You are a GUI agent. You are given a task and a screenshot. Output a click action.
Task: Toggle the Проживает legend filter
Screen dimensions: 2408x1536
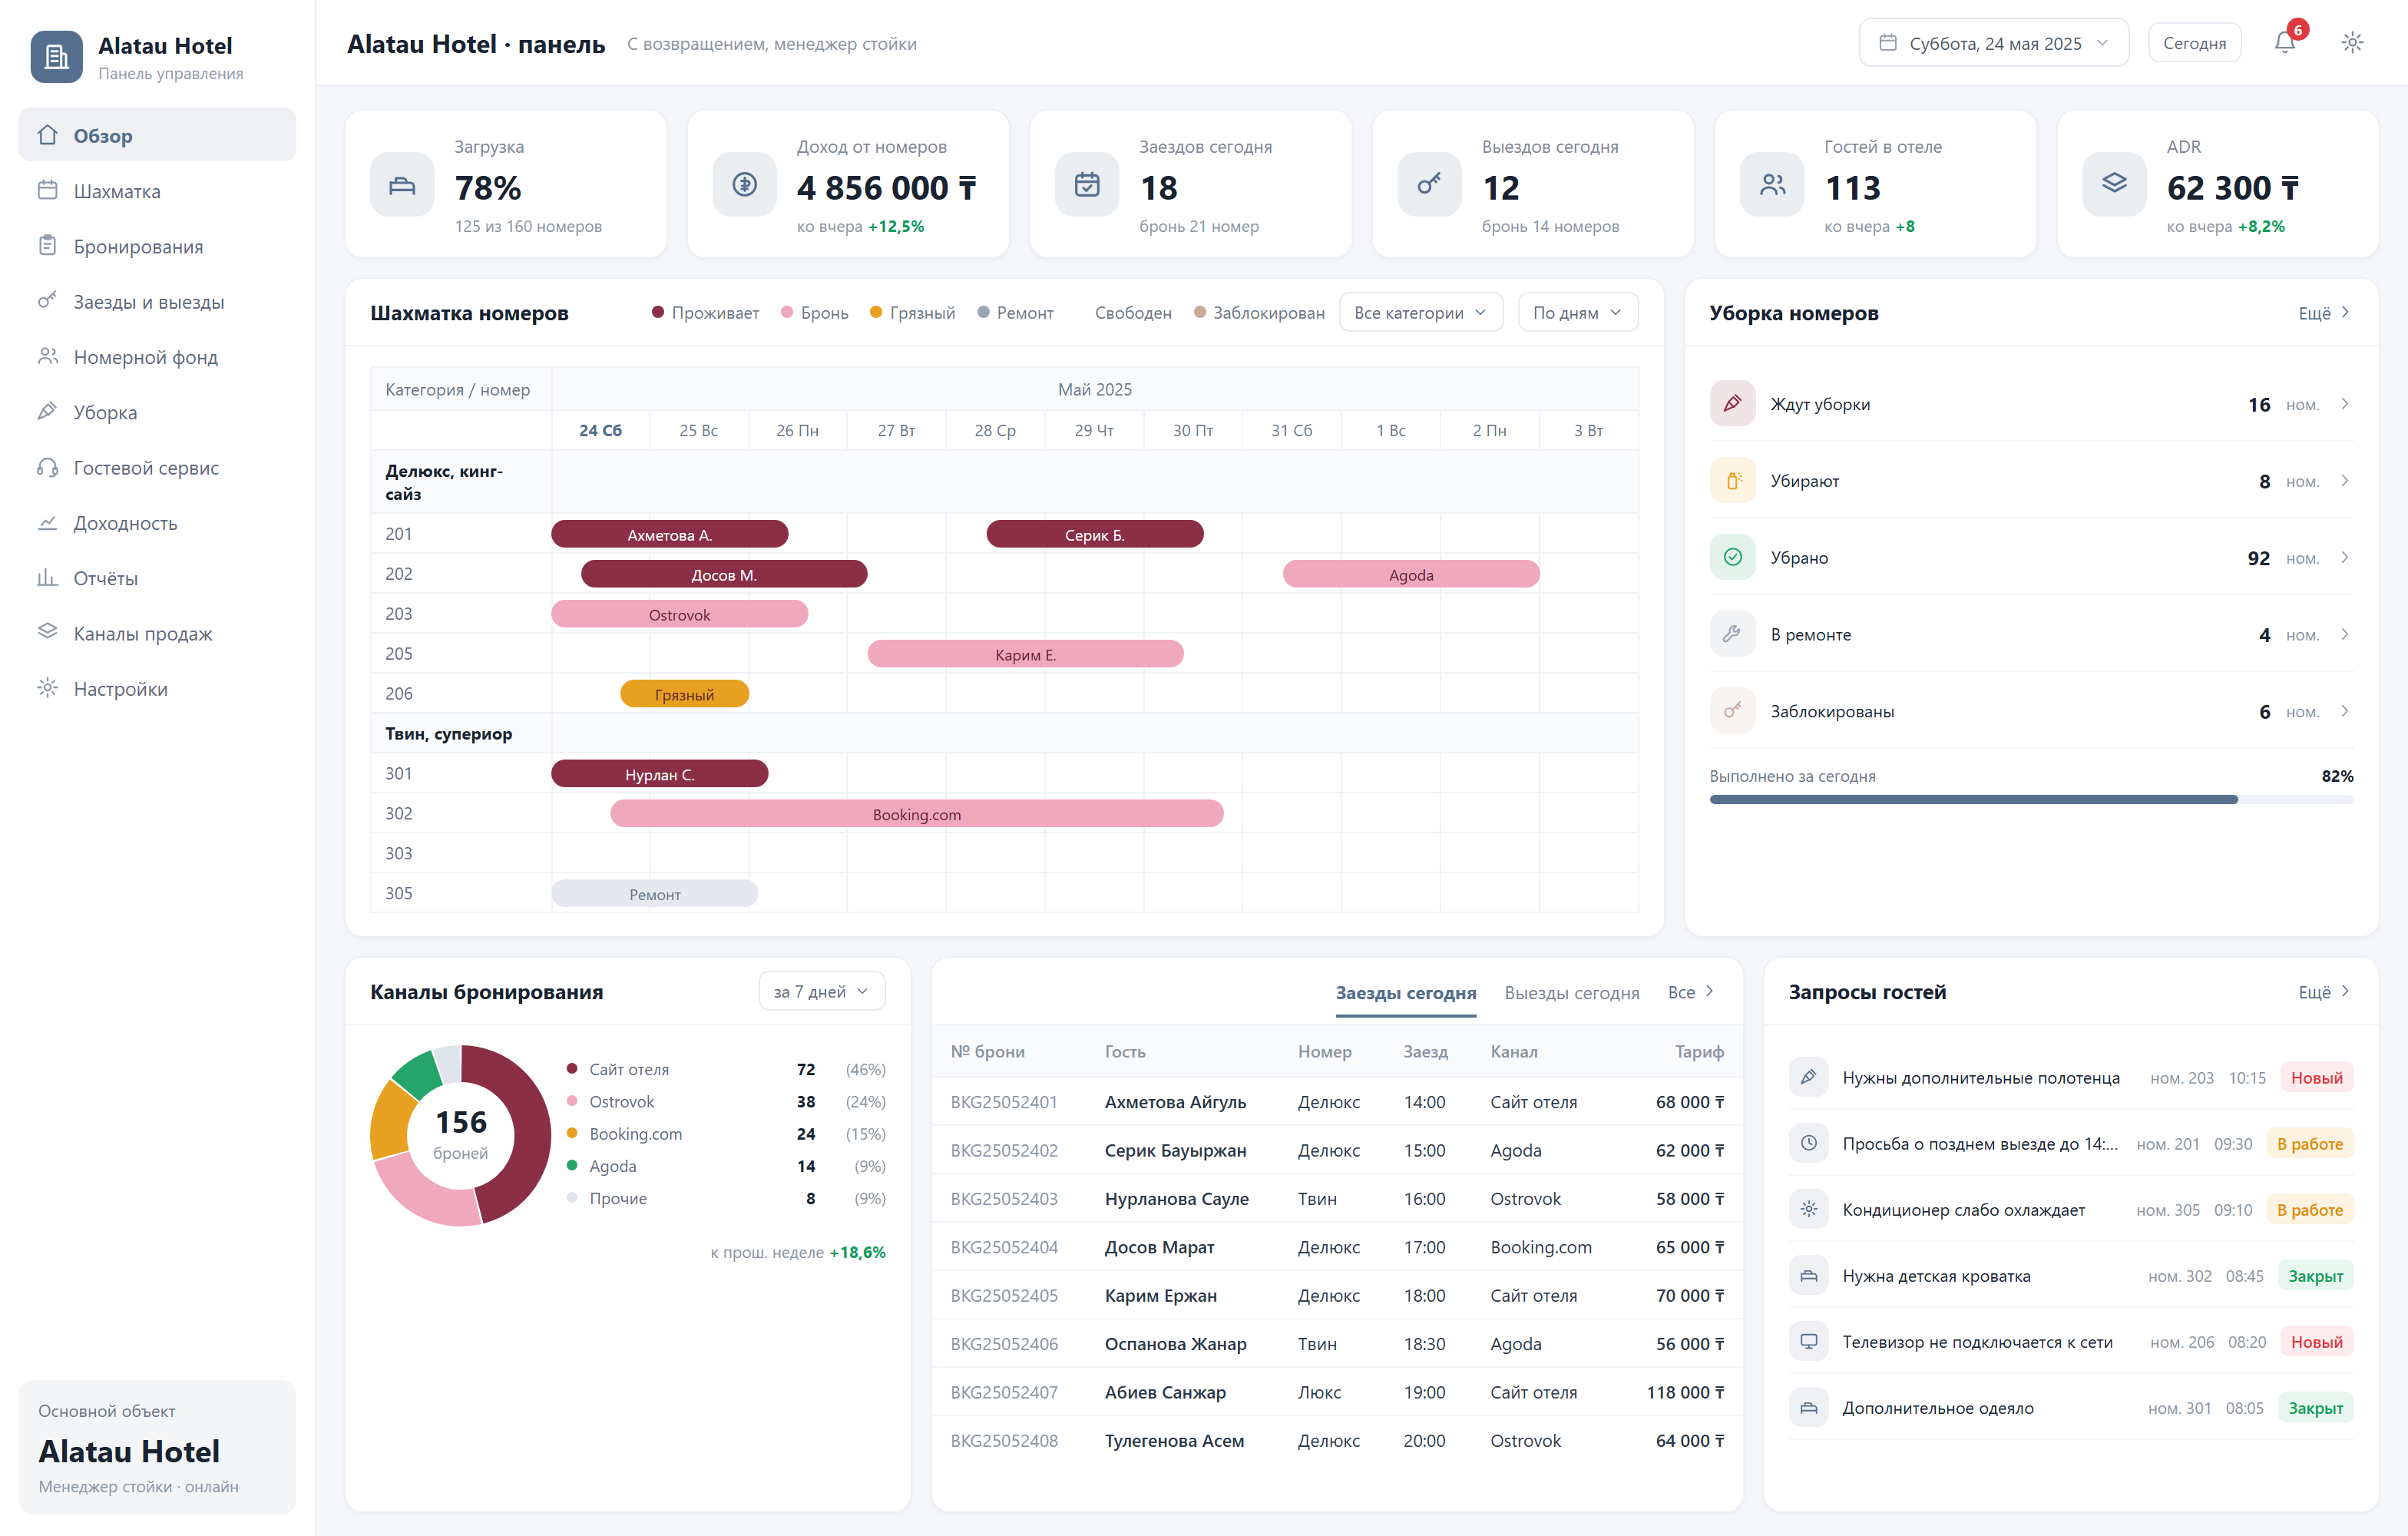(x=705, y=313)
